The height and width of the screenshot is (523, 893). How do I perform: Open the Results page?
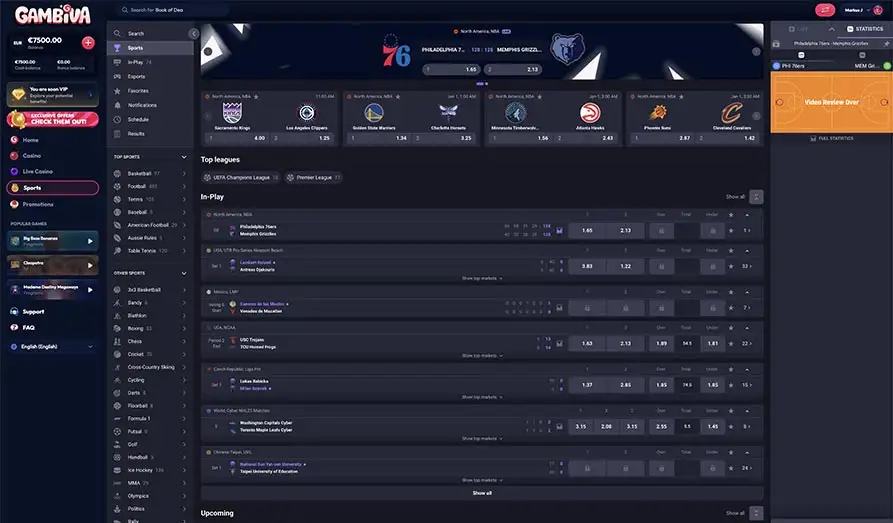[x=150, y=133]
